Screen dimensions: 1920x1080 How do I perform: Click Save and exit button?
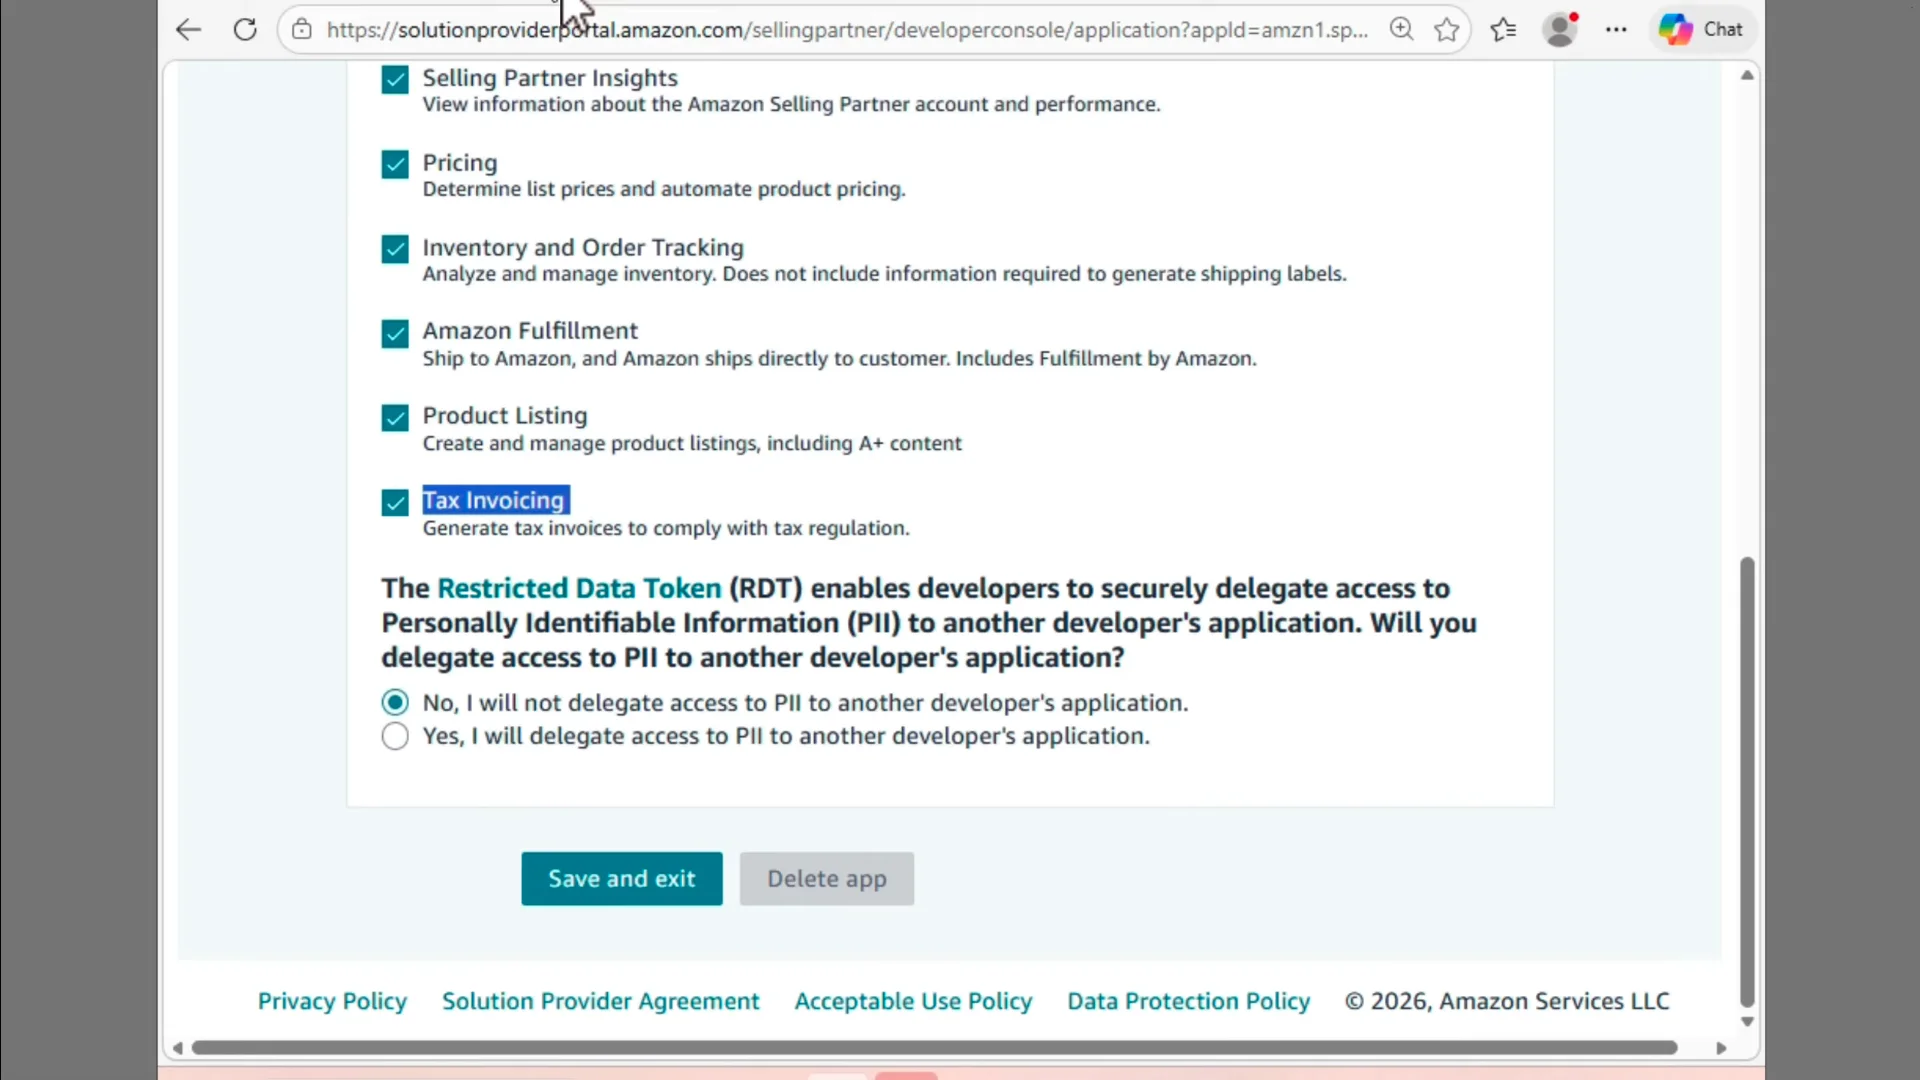[x=621, y=879]
